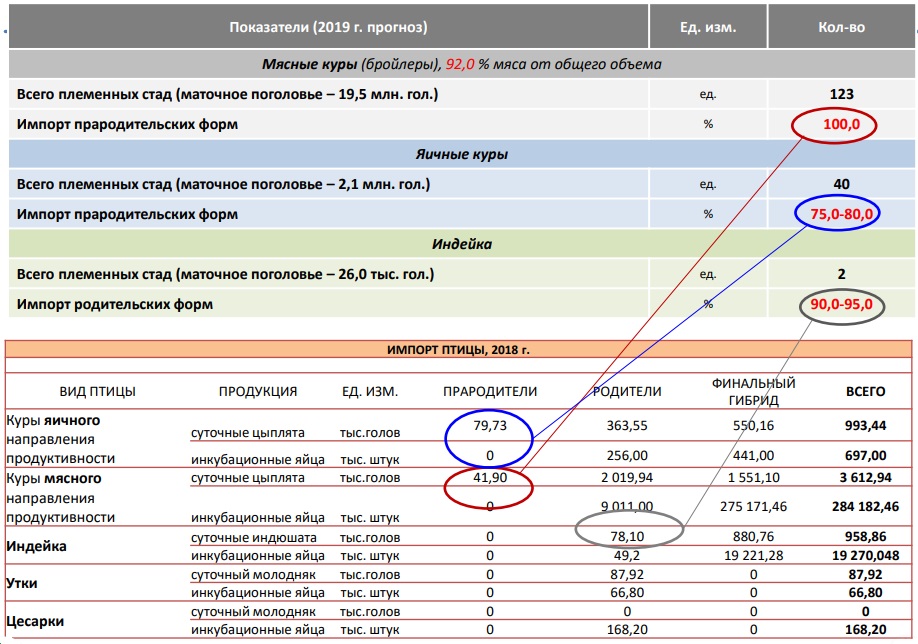
Task: Select the cell '79,73'
Action: (490, 426)
